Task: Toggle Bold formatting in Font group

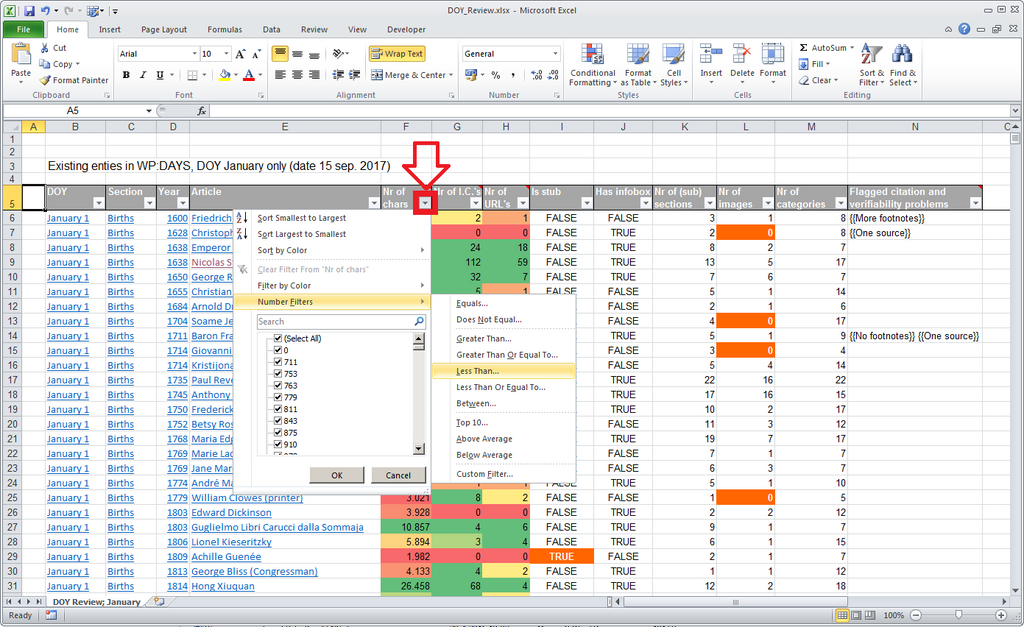Action: tap(126, 75)
